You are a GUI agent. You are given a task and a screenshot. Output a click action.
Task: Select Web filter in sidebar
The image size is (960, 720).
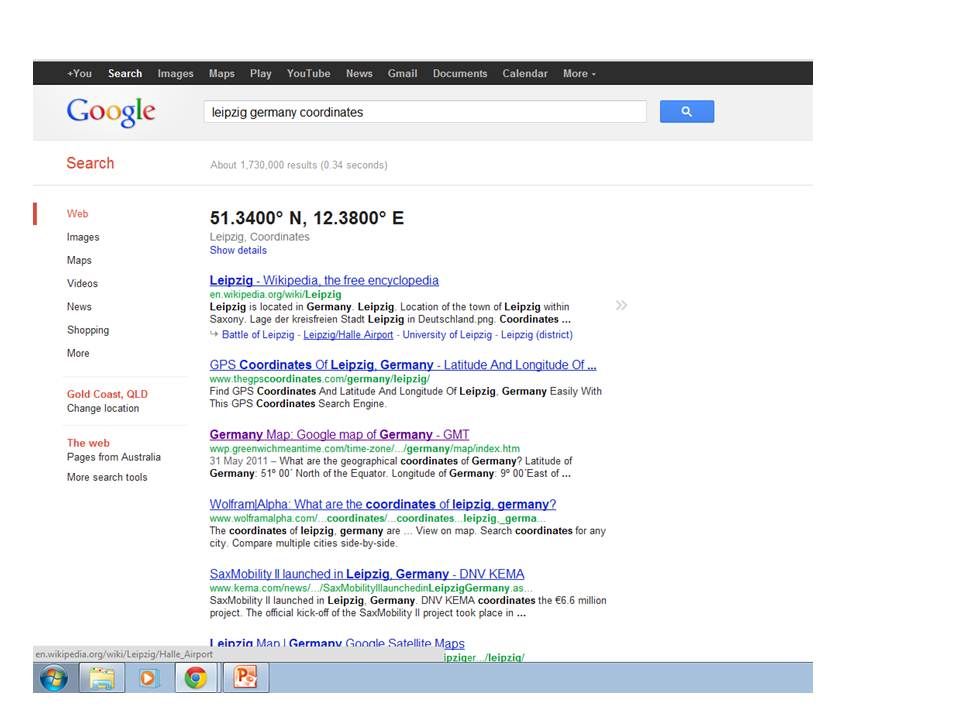[x=77, y=214]
